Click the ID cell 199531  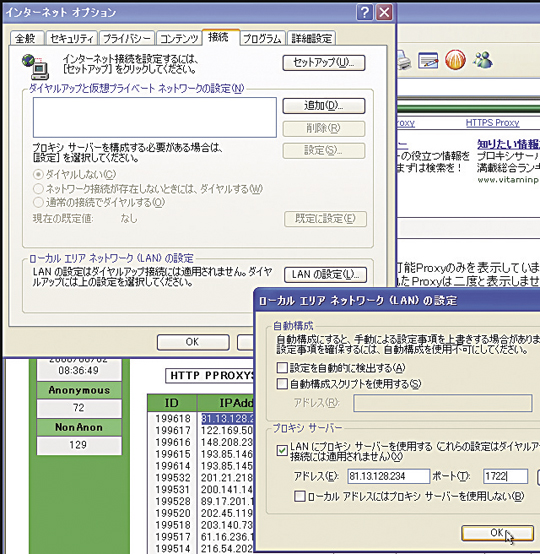click(173, 490)
